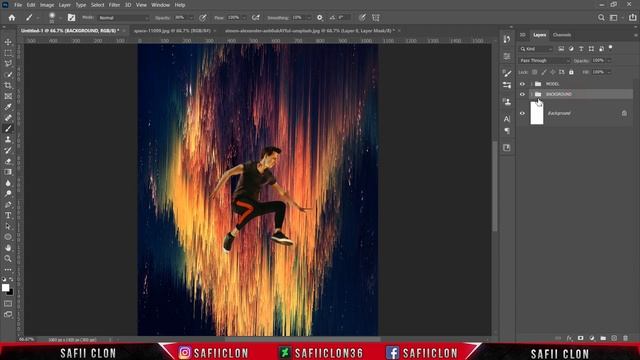640x360 pixels.
Task: Select the Horizontal Type tool
Action: coord(8,215)
